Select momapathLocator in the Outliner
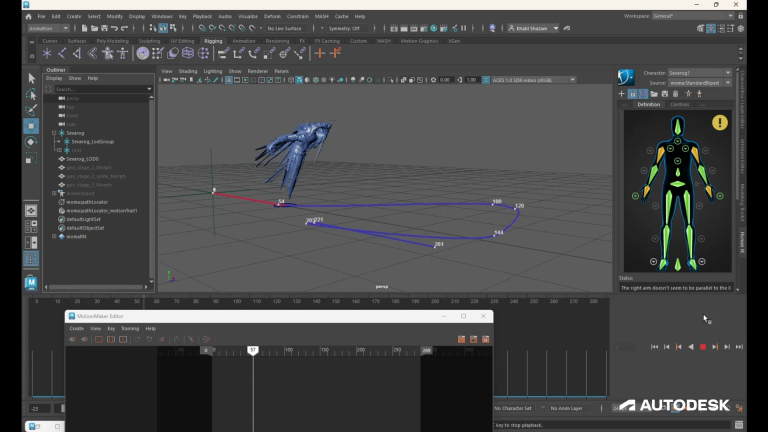This screenshot has width=768, height=432. 87,202
